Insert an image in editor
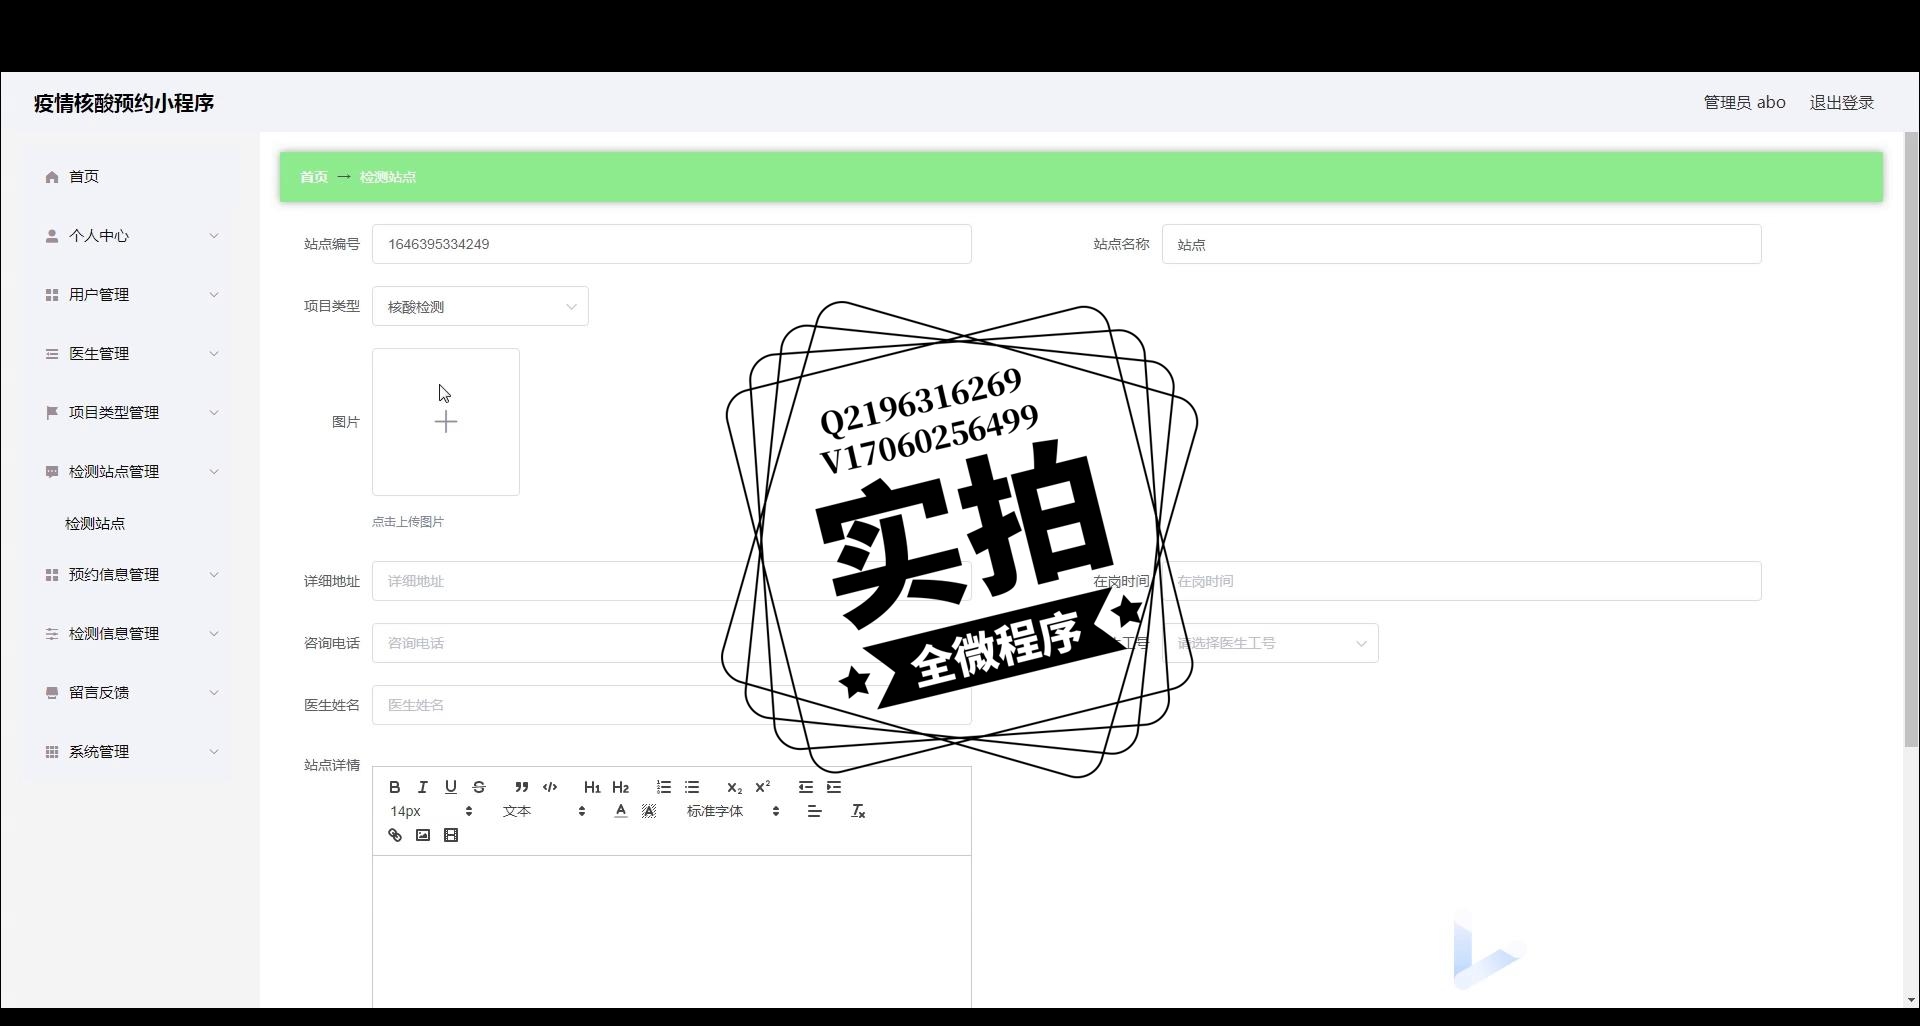The height and width of the screenshot is (1026, 1920). tap(422, 835)
